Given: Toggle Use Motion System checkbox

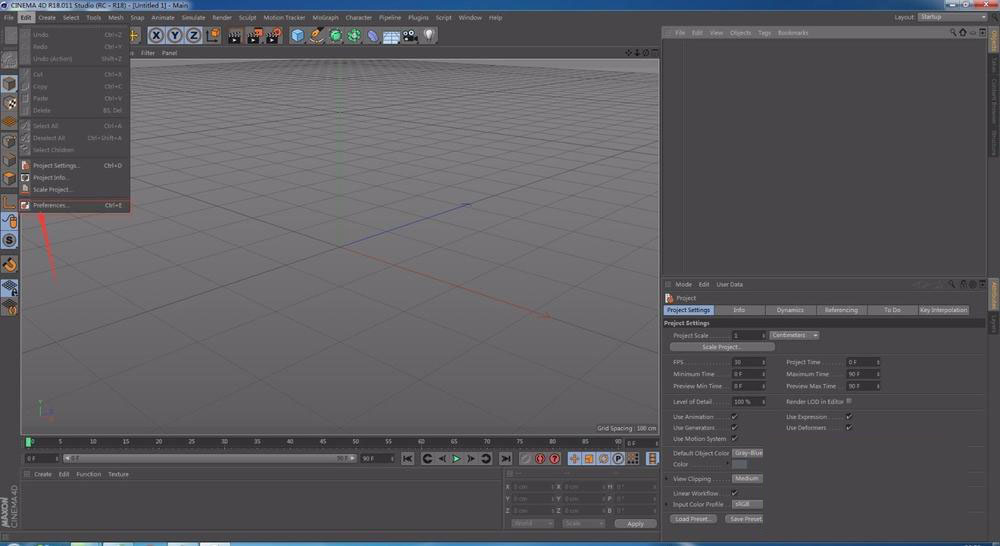Looking at the screenshot, I should (734, 438).
